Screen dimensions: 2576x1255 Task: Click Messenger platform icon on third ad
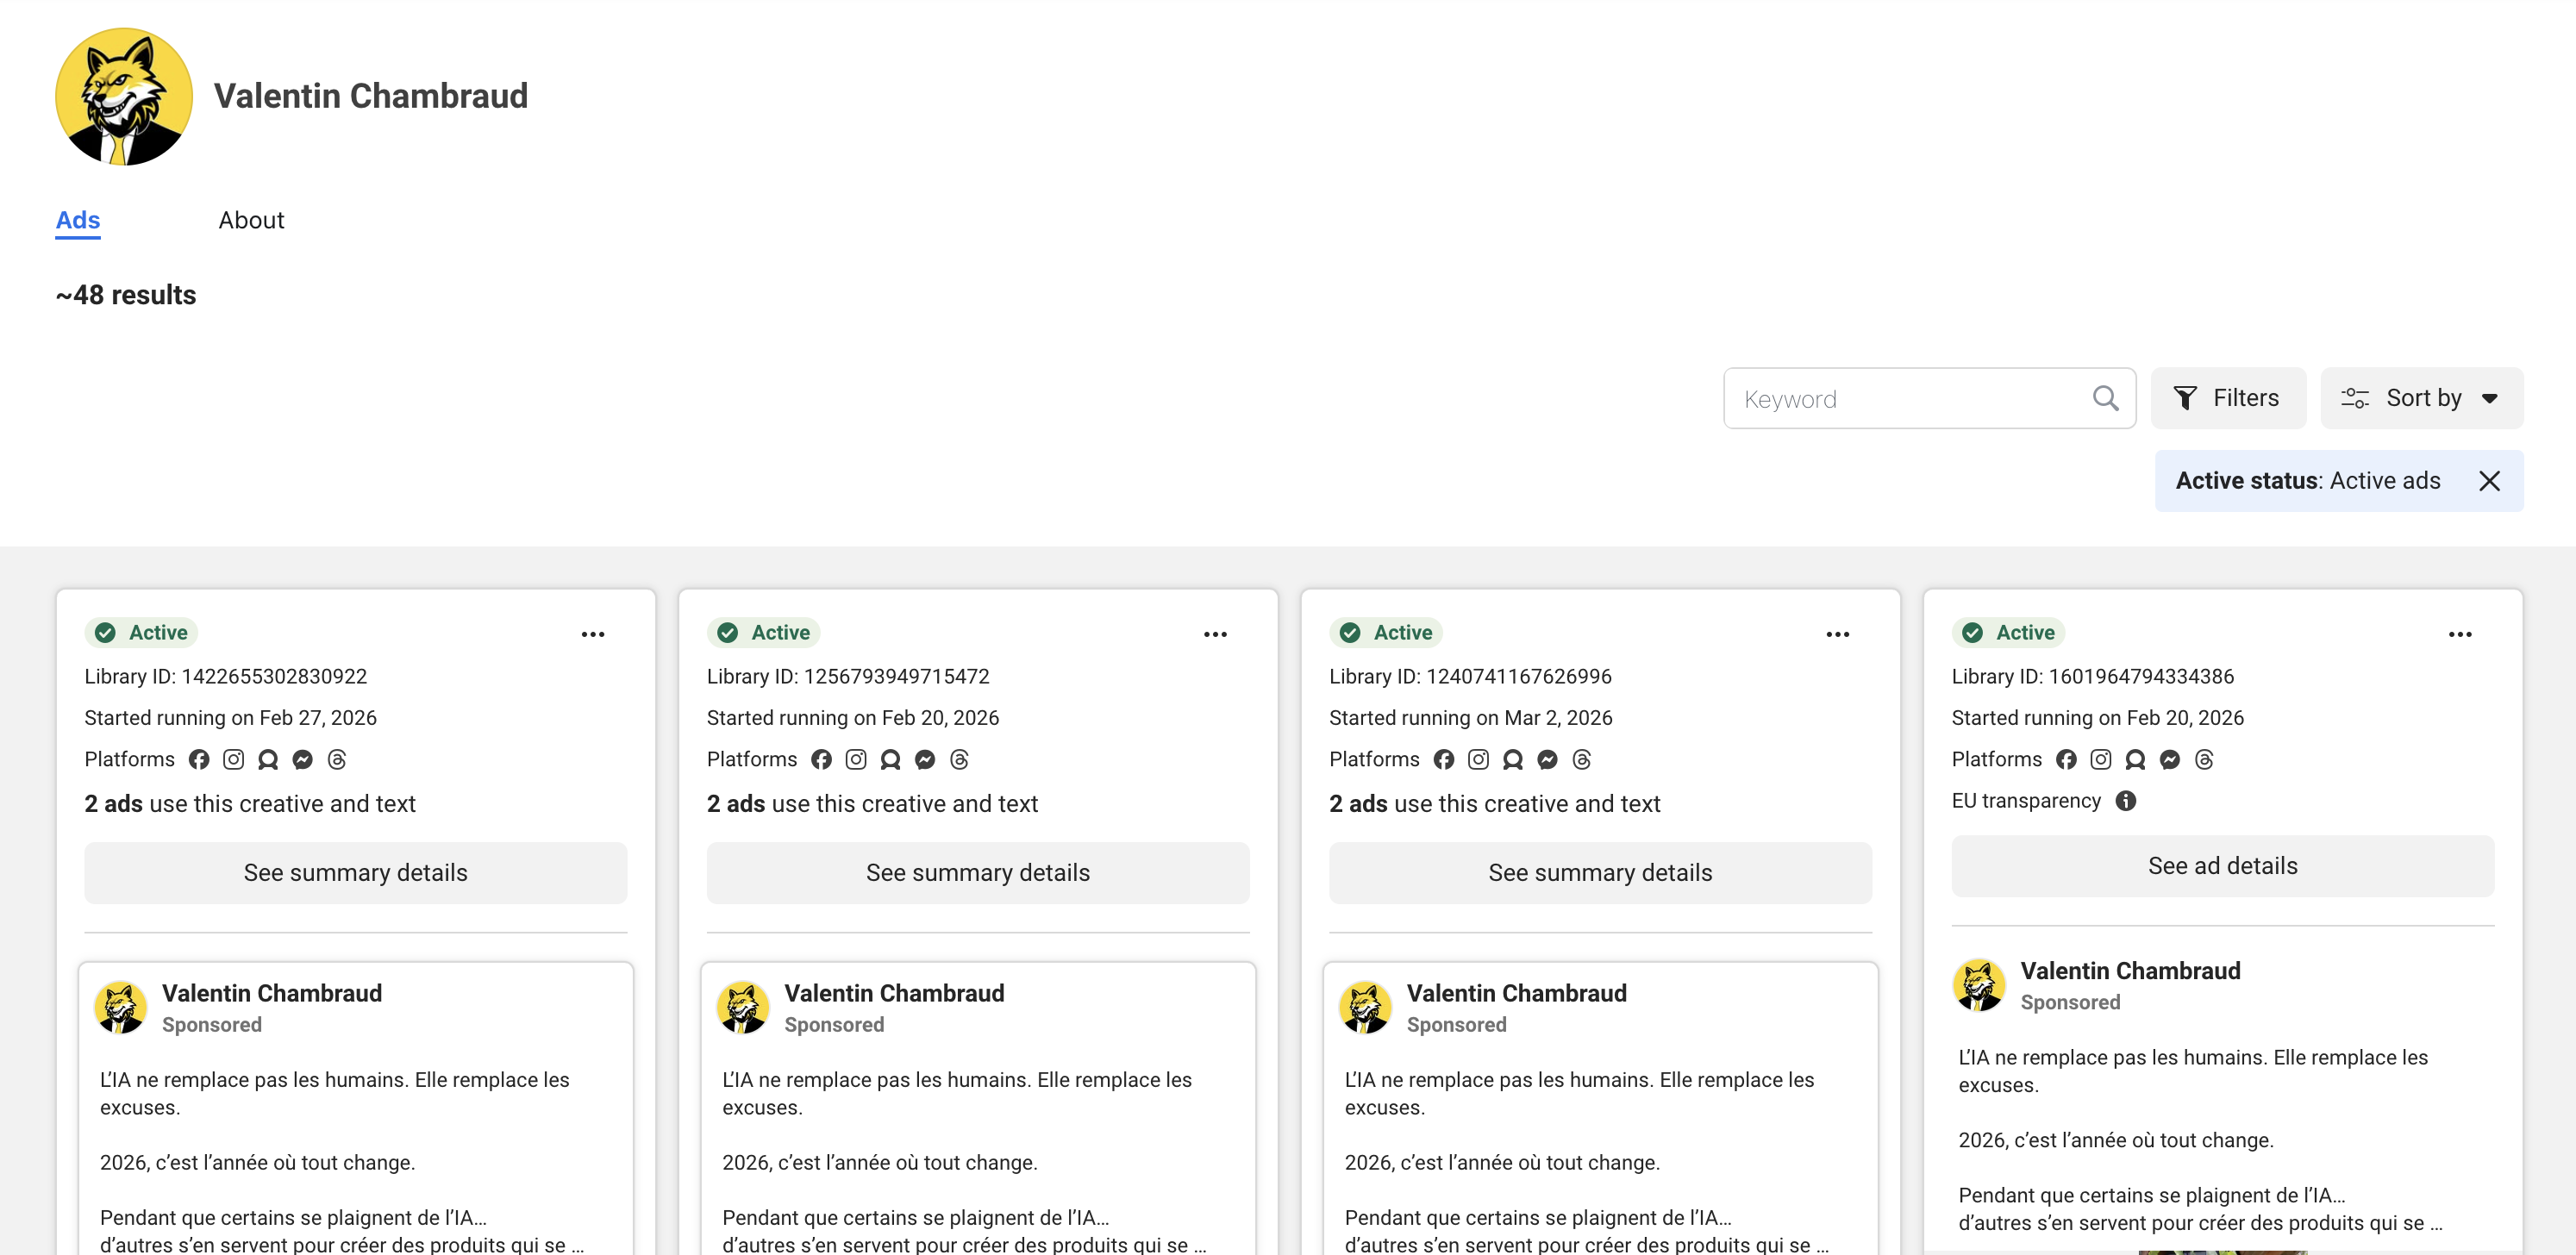click(1547, 760)
